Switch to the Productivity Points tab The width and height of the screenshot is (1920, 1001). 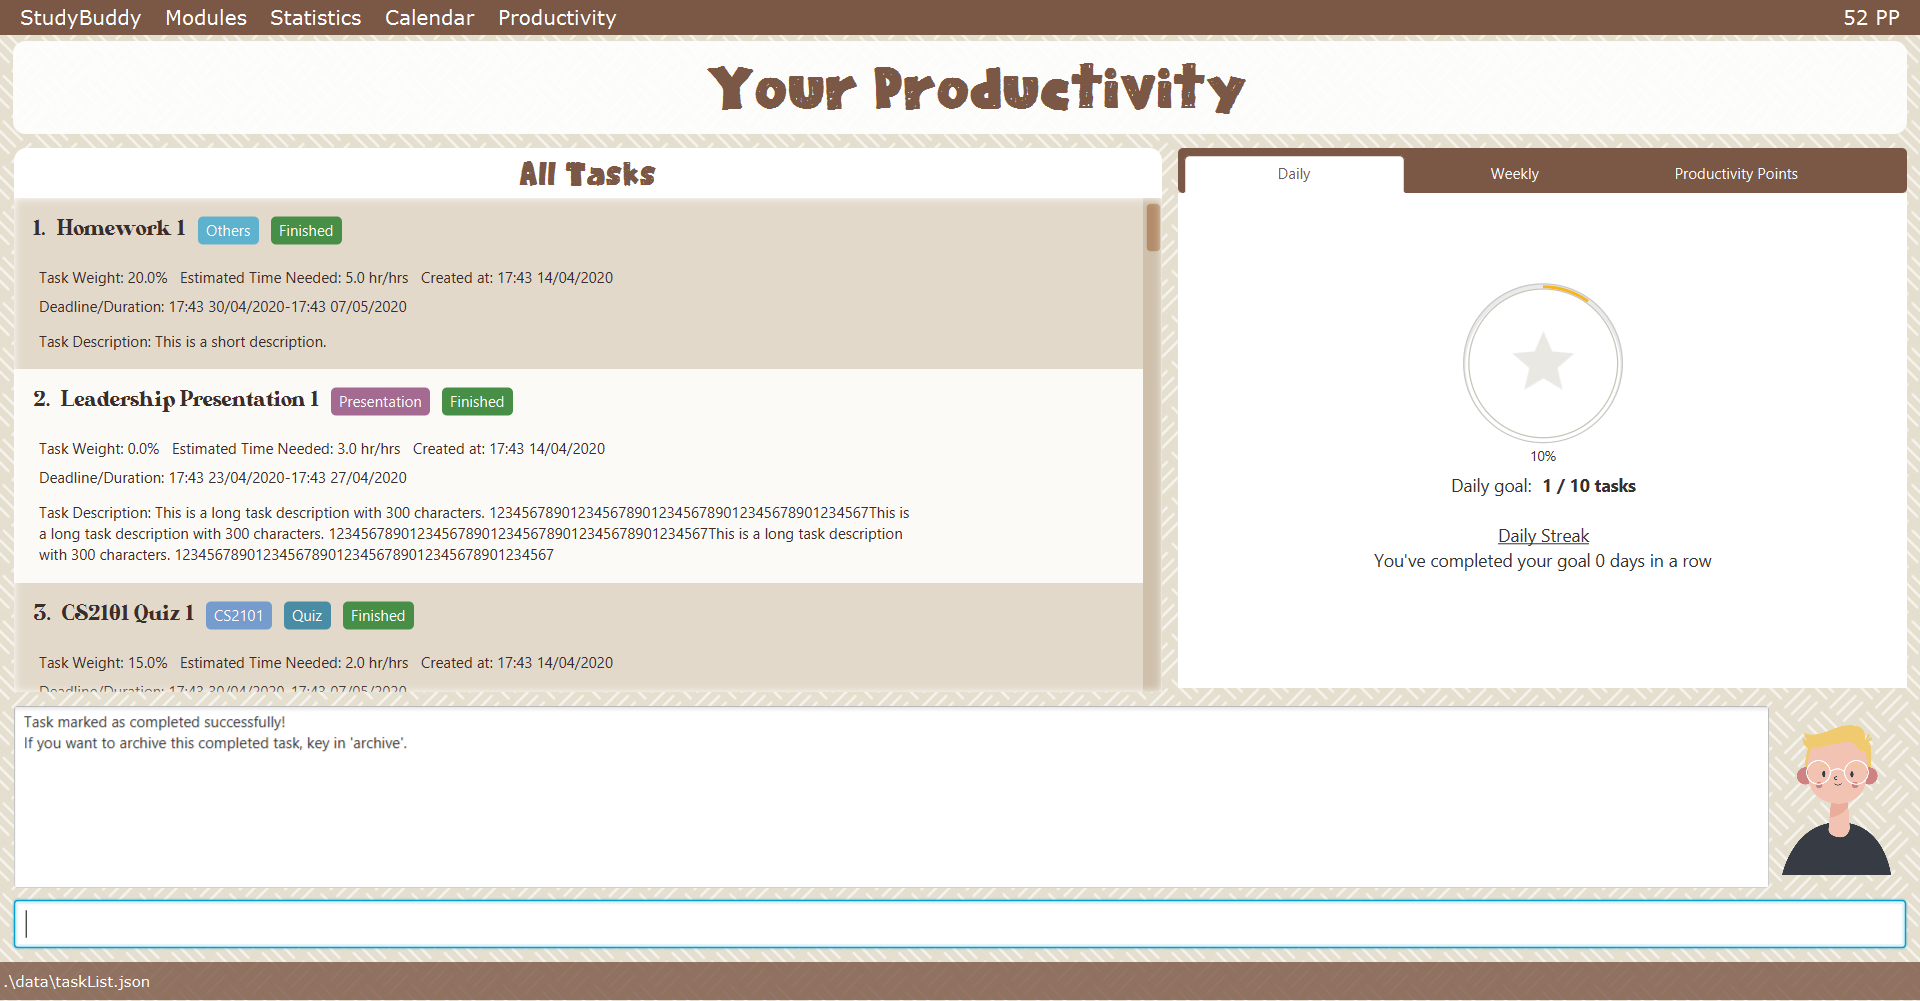click(1736, 174)
